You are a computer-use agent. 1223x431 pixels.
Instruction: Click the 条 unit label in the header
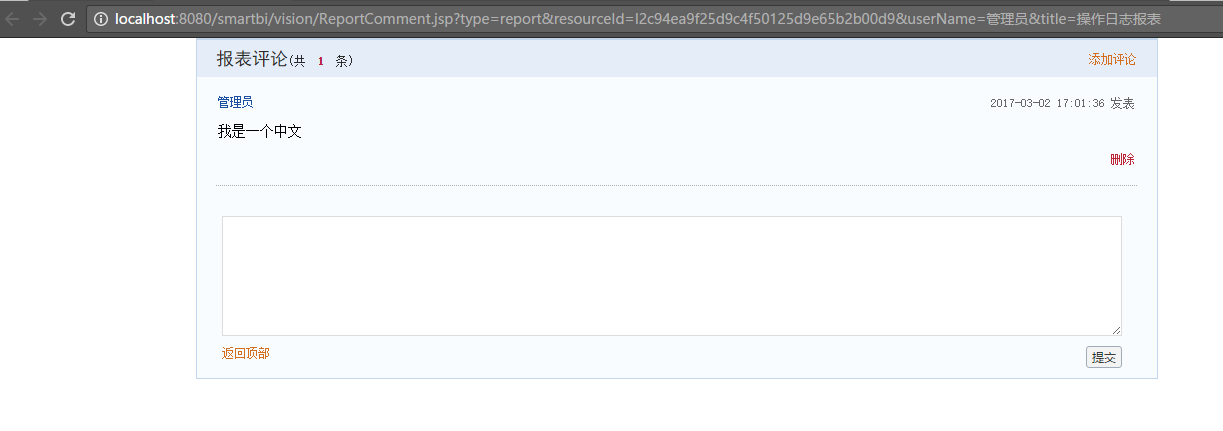coord(341,61)
